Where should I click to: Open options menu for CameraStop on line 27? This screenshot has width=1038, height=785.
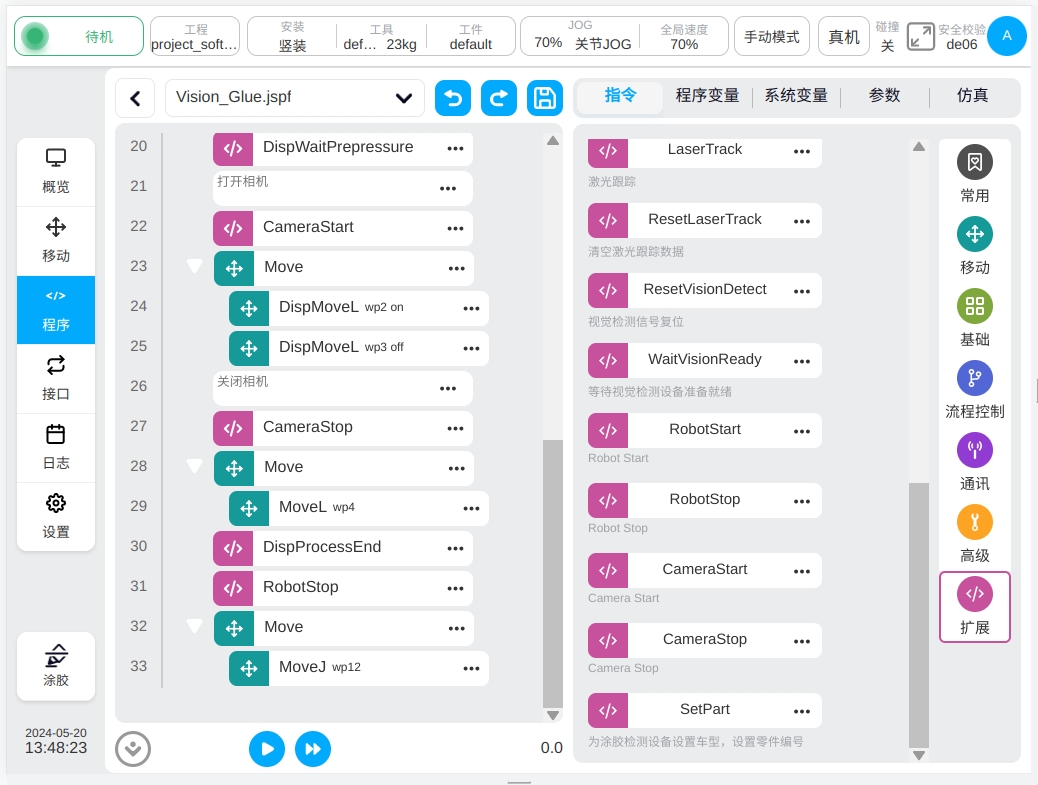[x=455, y=428]
